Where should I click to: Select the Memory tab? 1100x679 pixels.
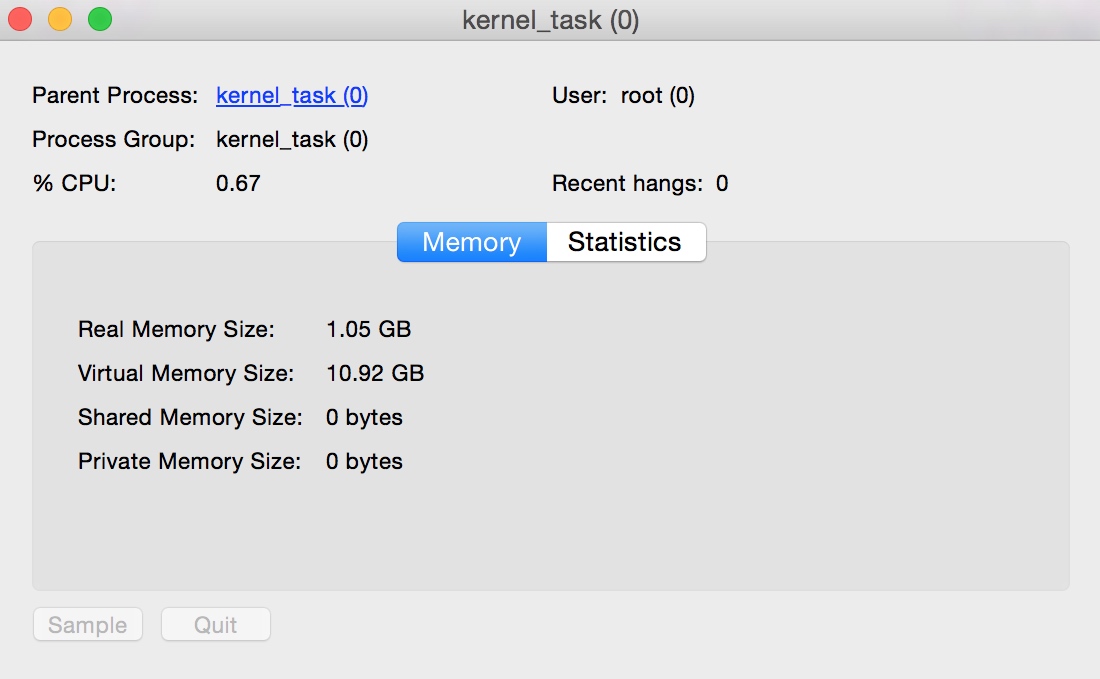pyautogui.click(x=471, y=241)
